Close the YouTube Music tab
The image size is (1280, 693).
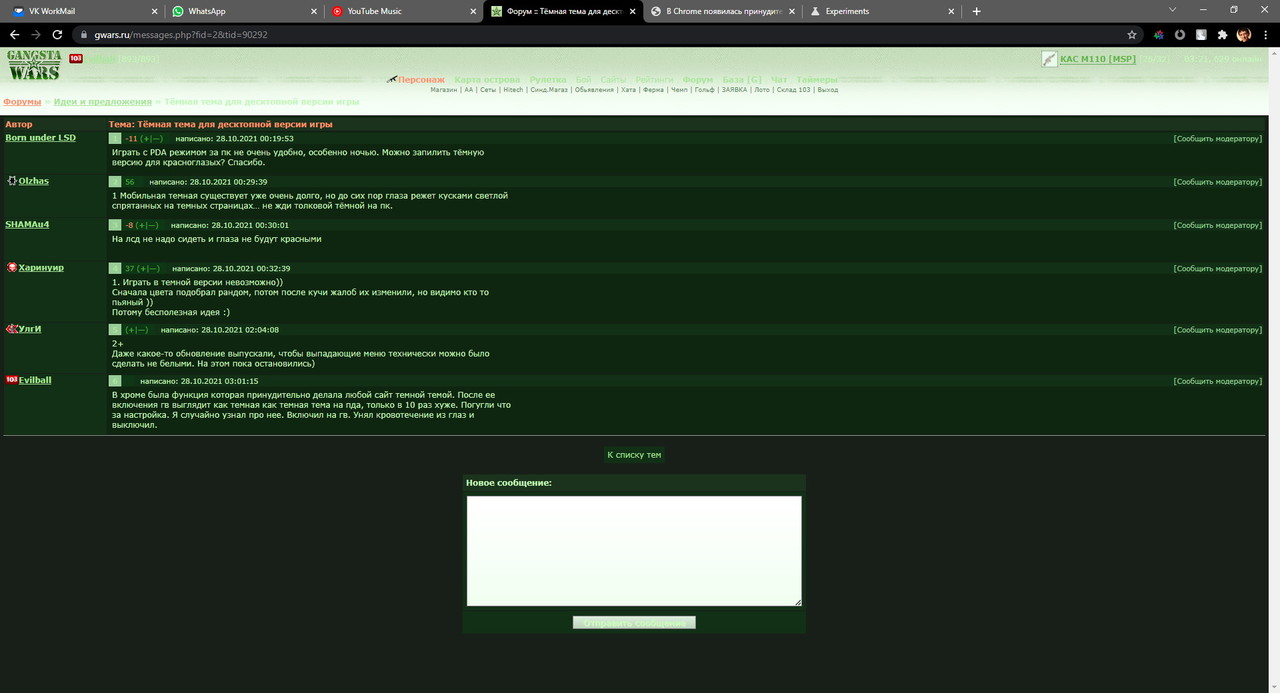tap(472, 11)
